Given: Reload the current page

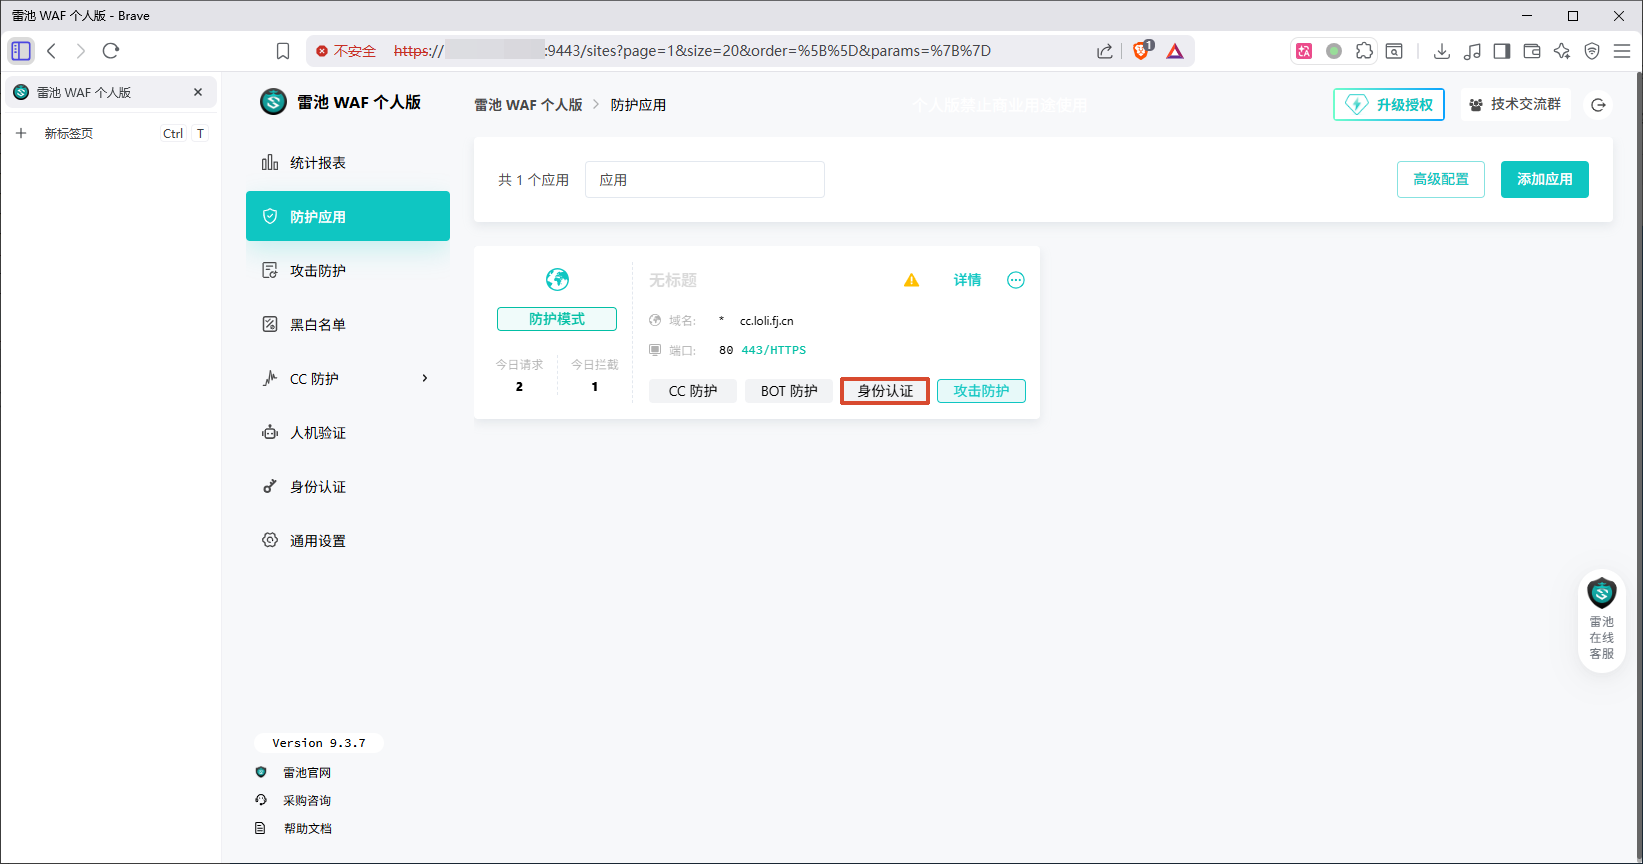Looking at the screenshot, I should coord(111,51).
